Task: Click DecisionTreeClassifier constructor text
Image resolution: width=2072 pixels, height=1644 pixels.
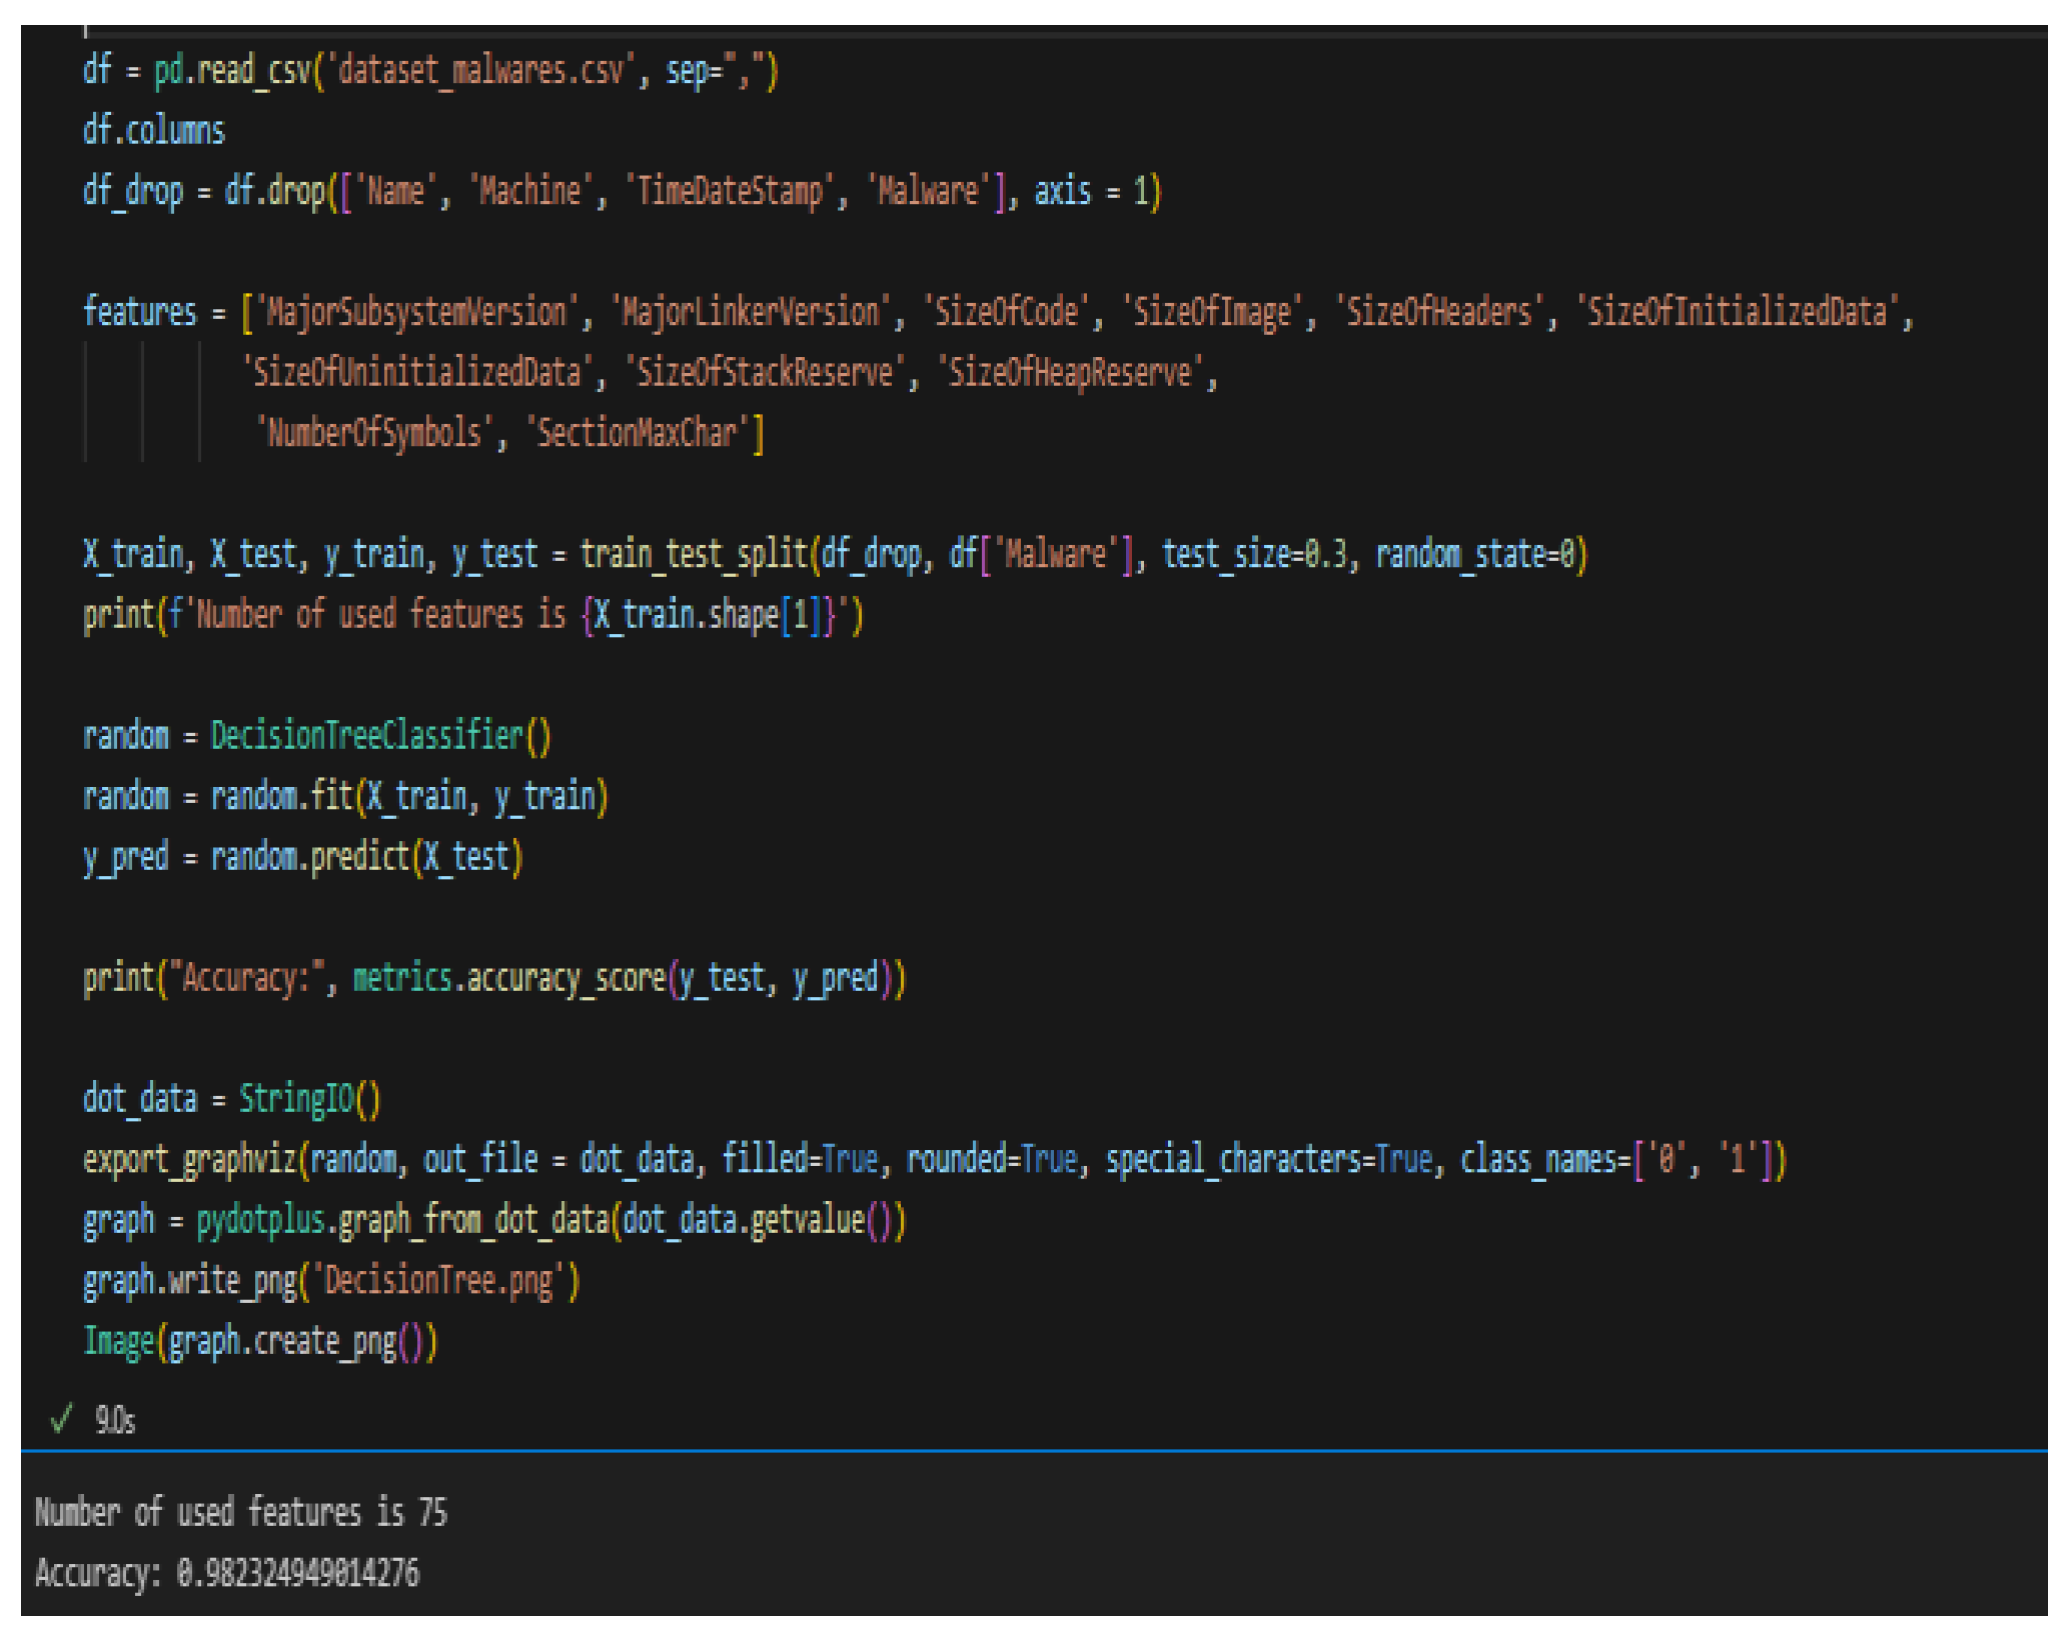Action: pos(367,736)
